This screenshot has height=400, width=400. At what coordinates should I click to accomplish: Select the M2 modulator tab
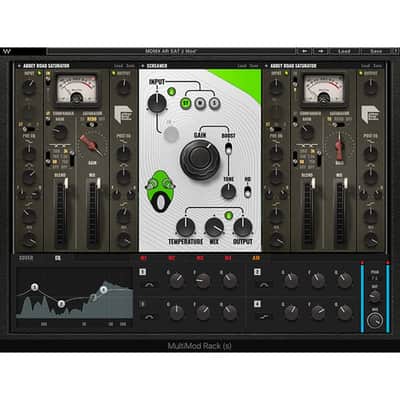[172, 258]
